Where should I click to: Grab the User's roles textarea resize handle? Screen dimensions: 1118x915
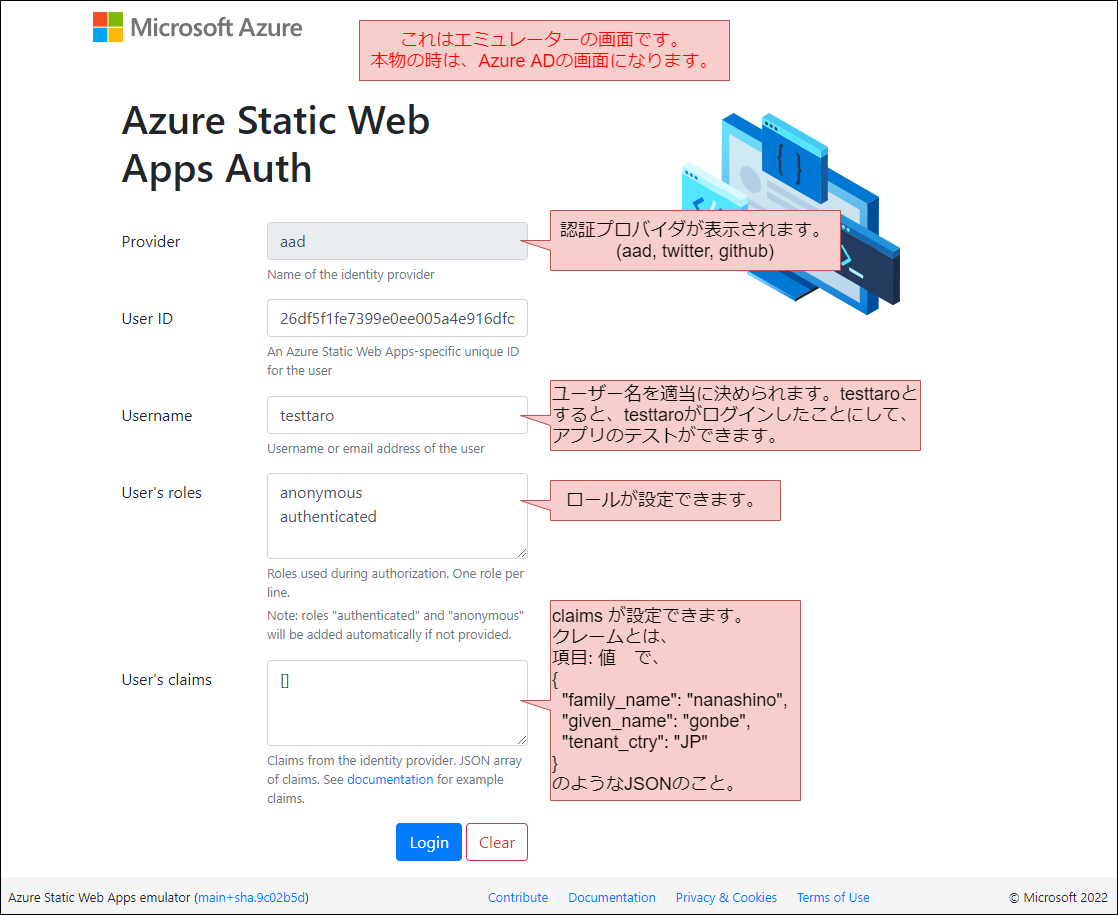point(522,553)
